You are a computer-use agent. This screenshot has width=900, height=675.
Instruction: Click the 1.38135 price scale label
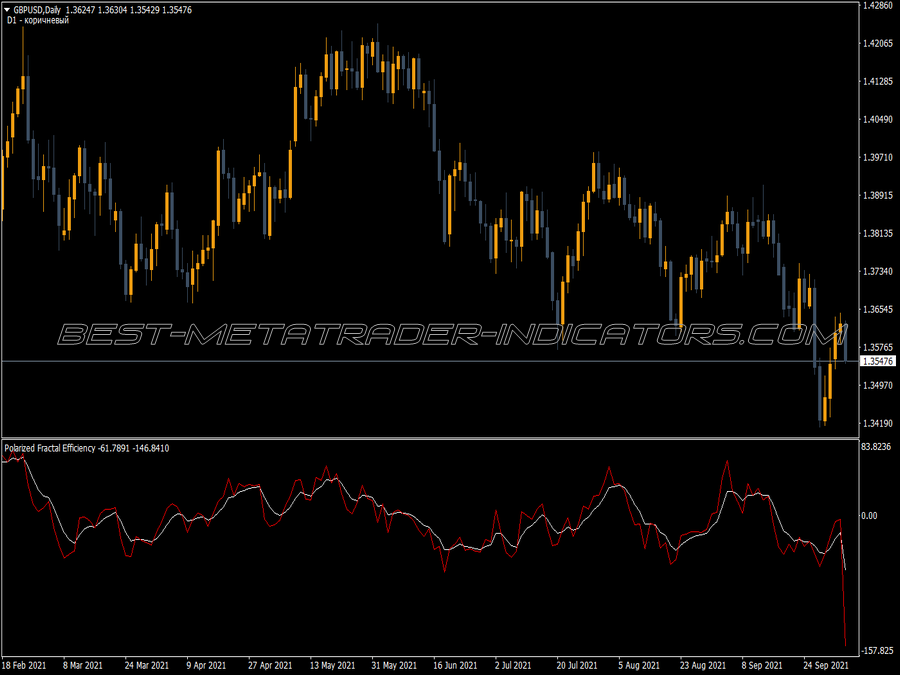(x=878, y=234)
